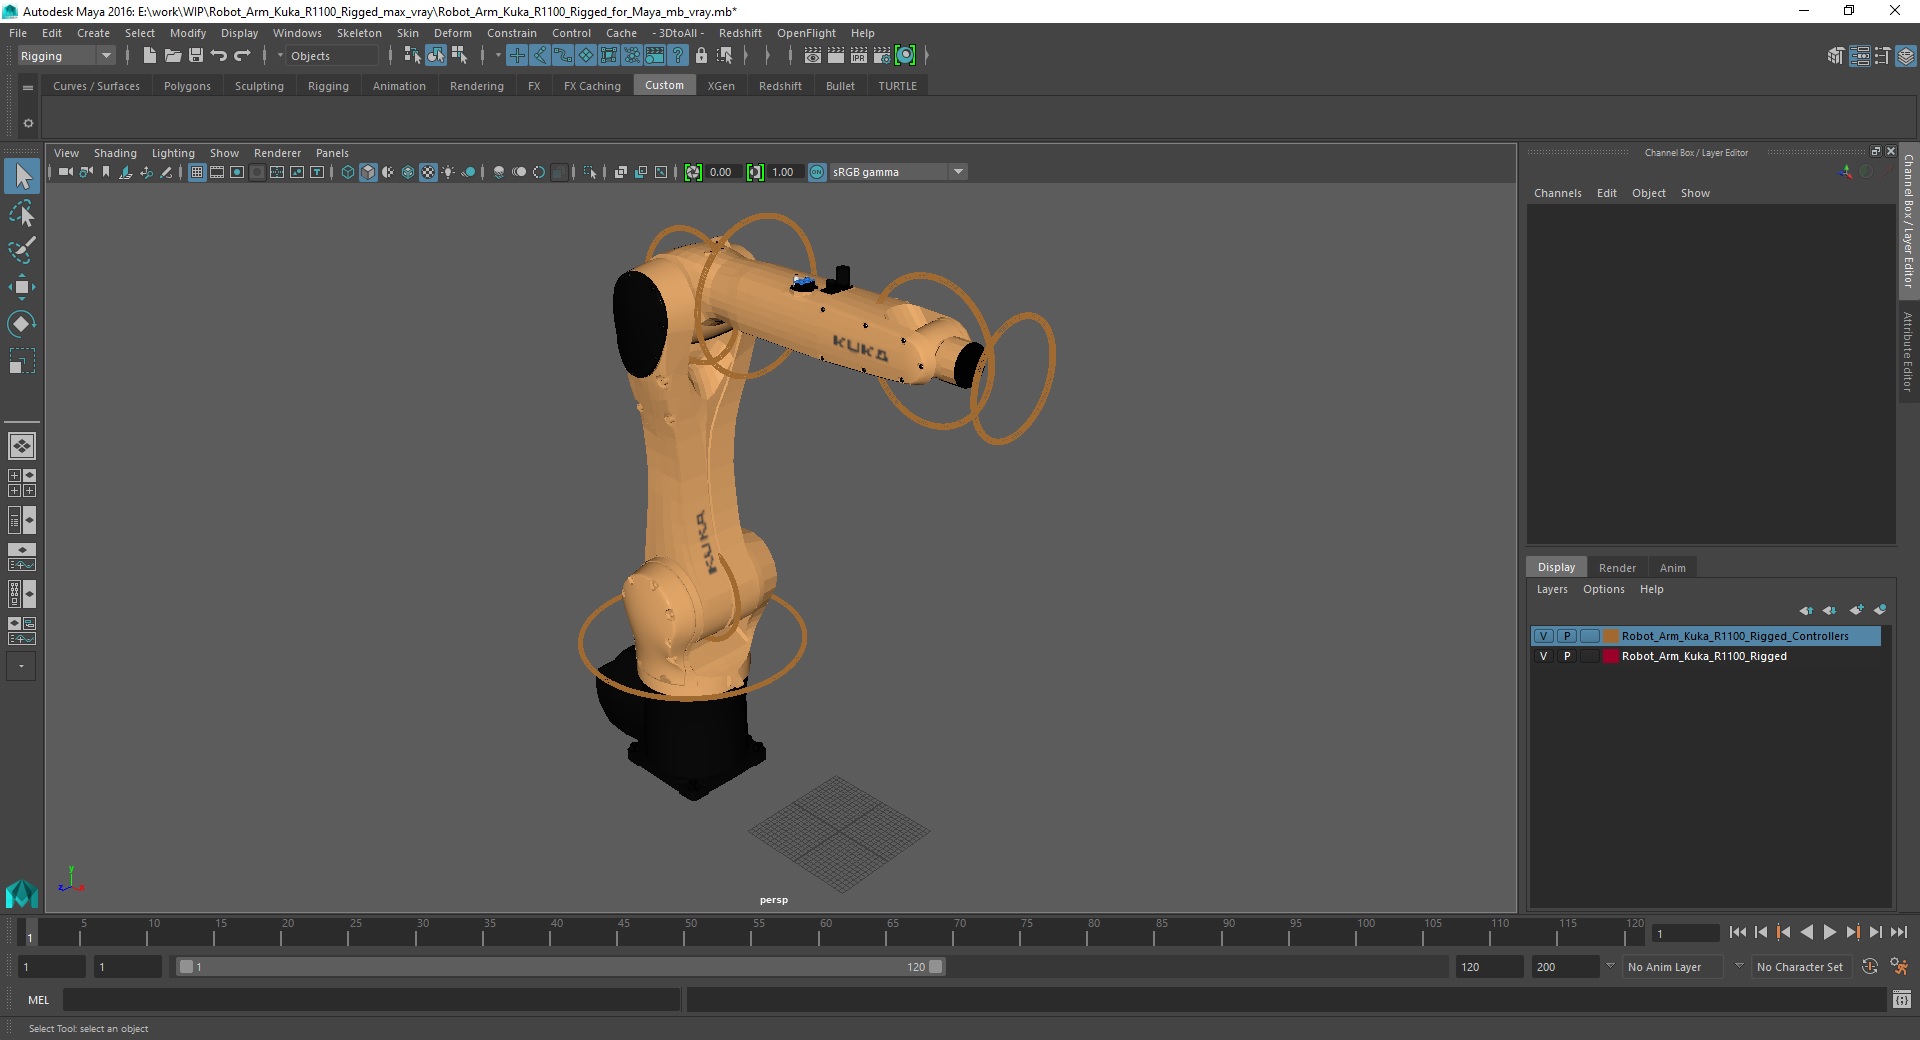Click the playback range slider bar
This screenshot has width=1920, height=1040.
560,967
